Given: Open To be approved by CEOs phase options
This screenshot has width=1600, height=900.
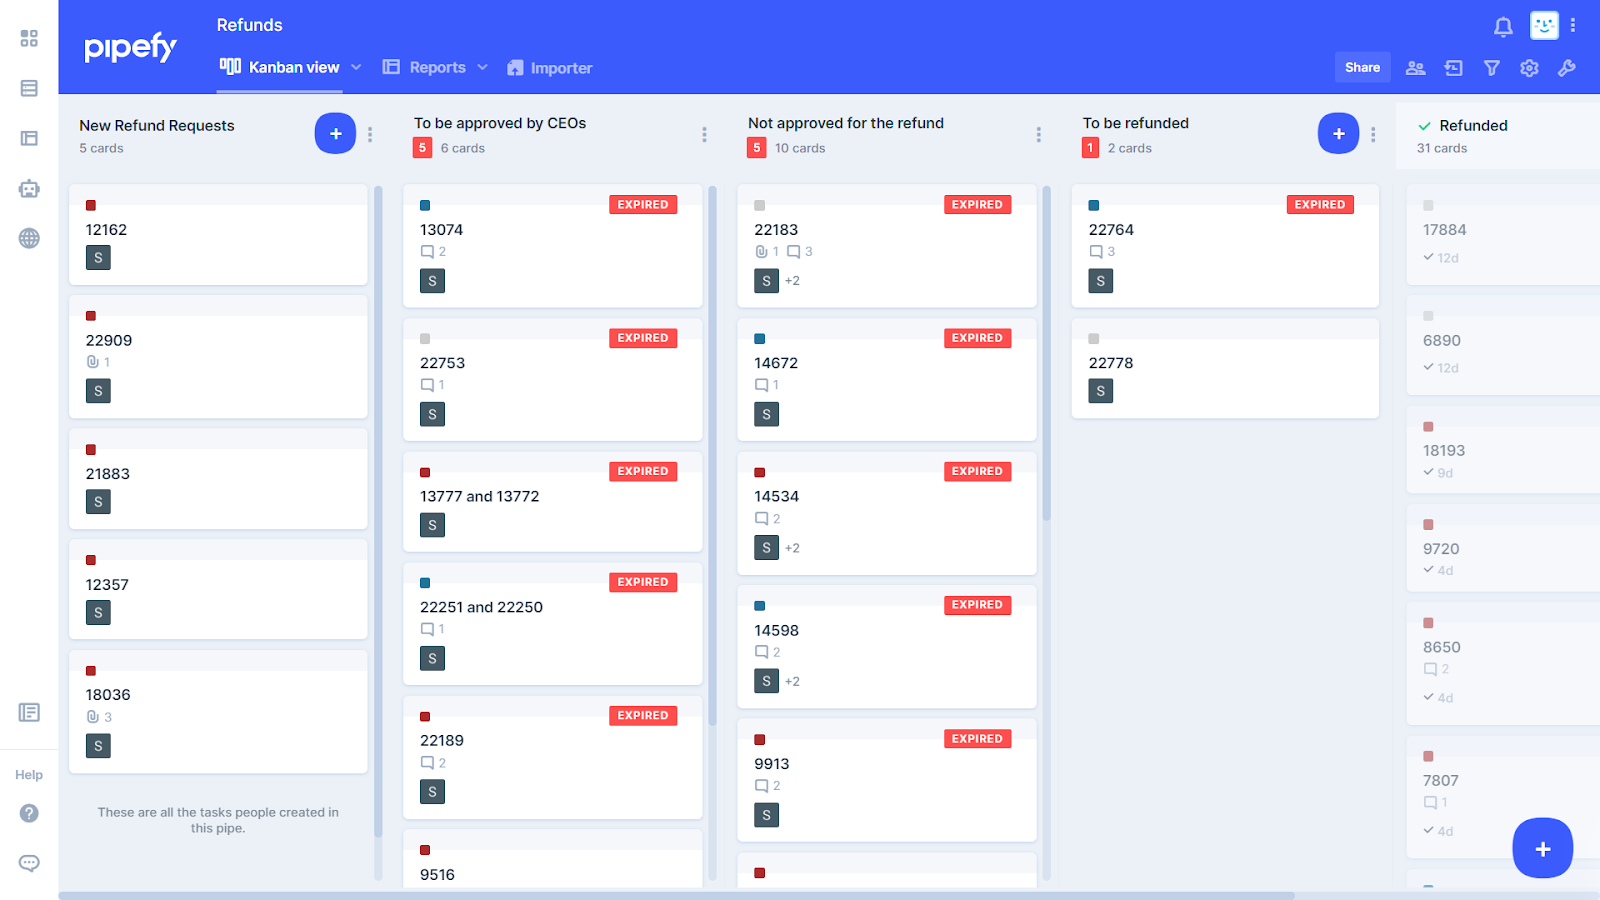Looking at the screenshot, I should click(x=704, y=134).
